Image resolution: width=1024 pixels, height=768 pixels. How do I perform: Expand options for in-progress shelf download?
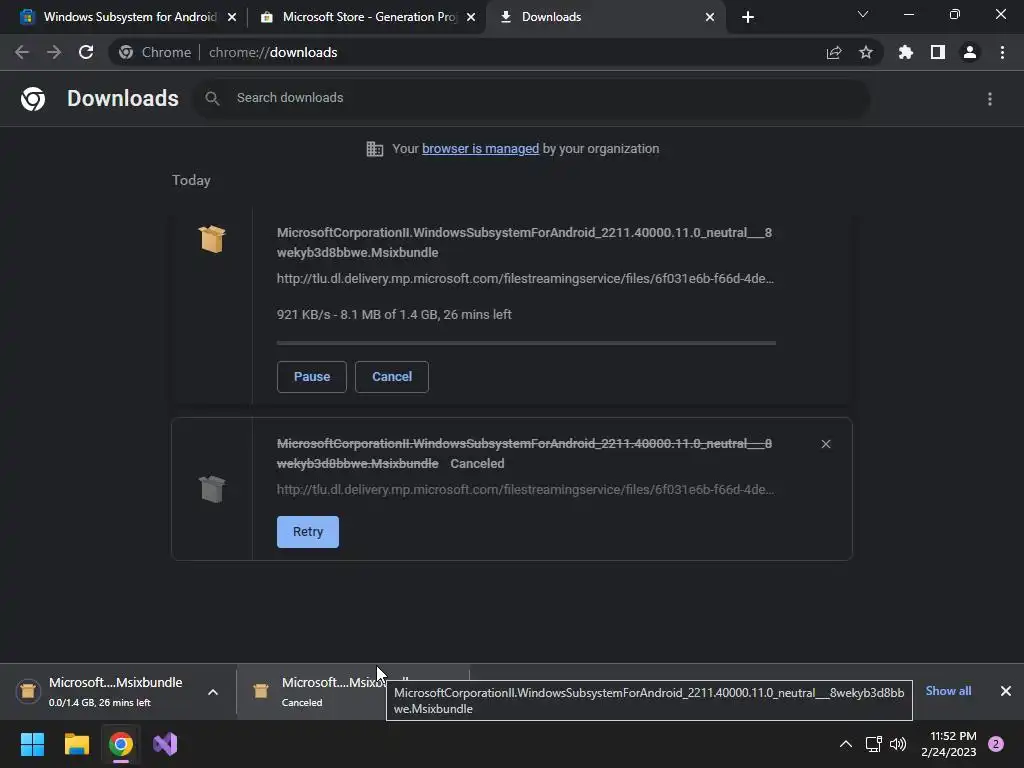213,692
